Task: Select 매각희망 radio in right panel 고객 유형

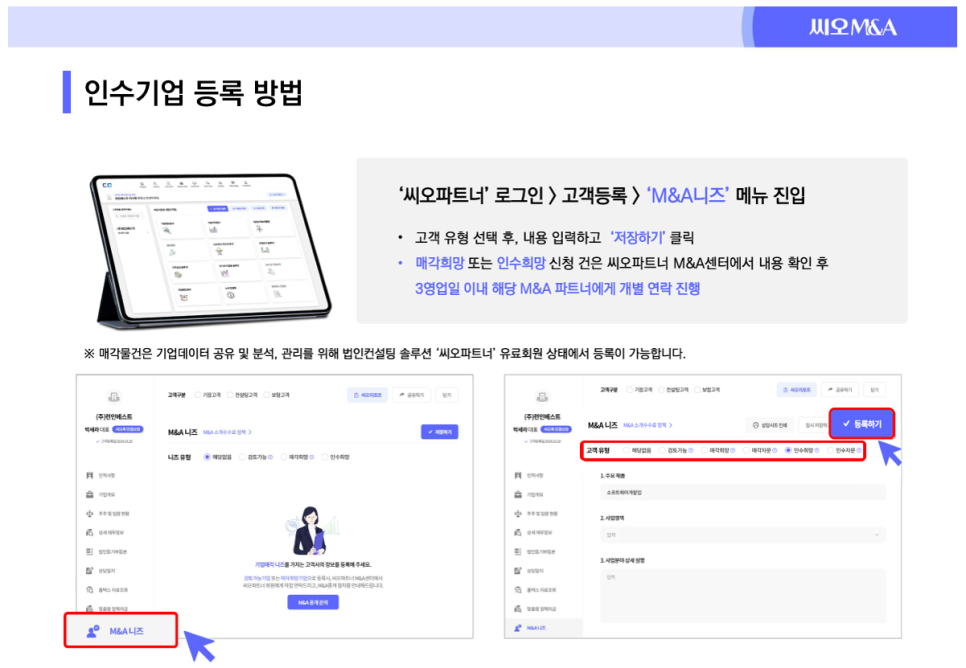Action: [x=704, y=451]
